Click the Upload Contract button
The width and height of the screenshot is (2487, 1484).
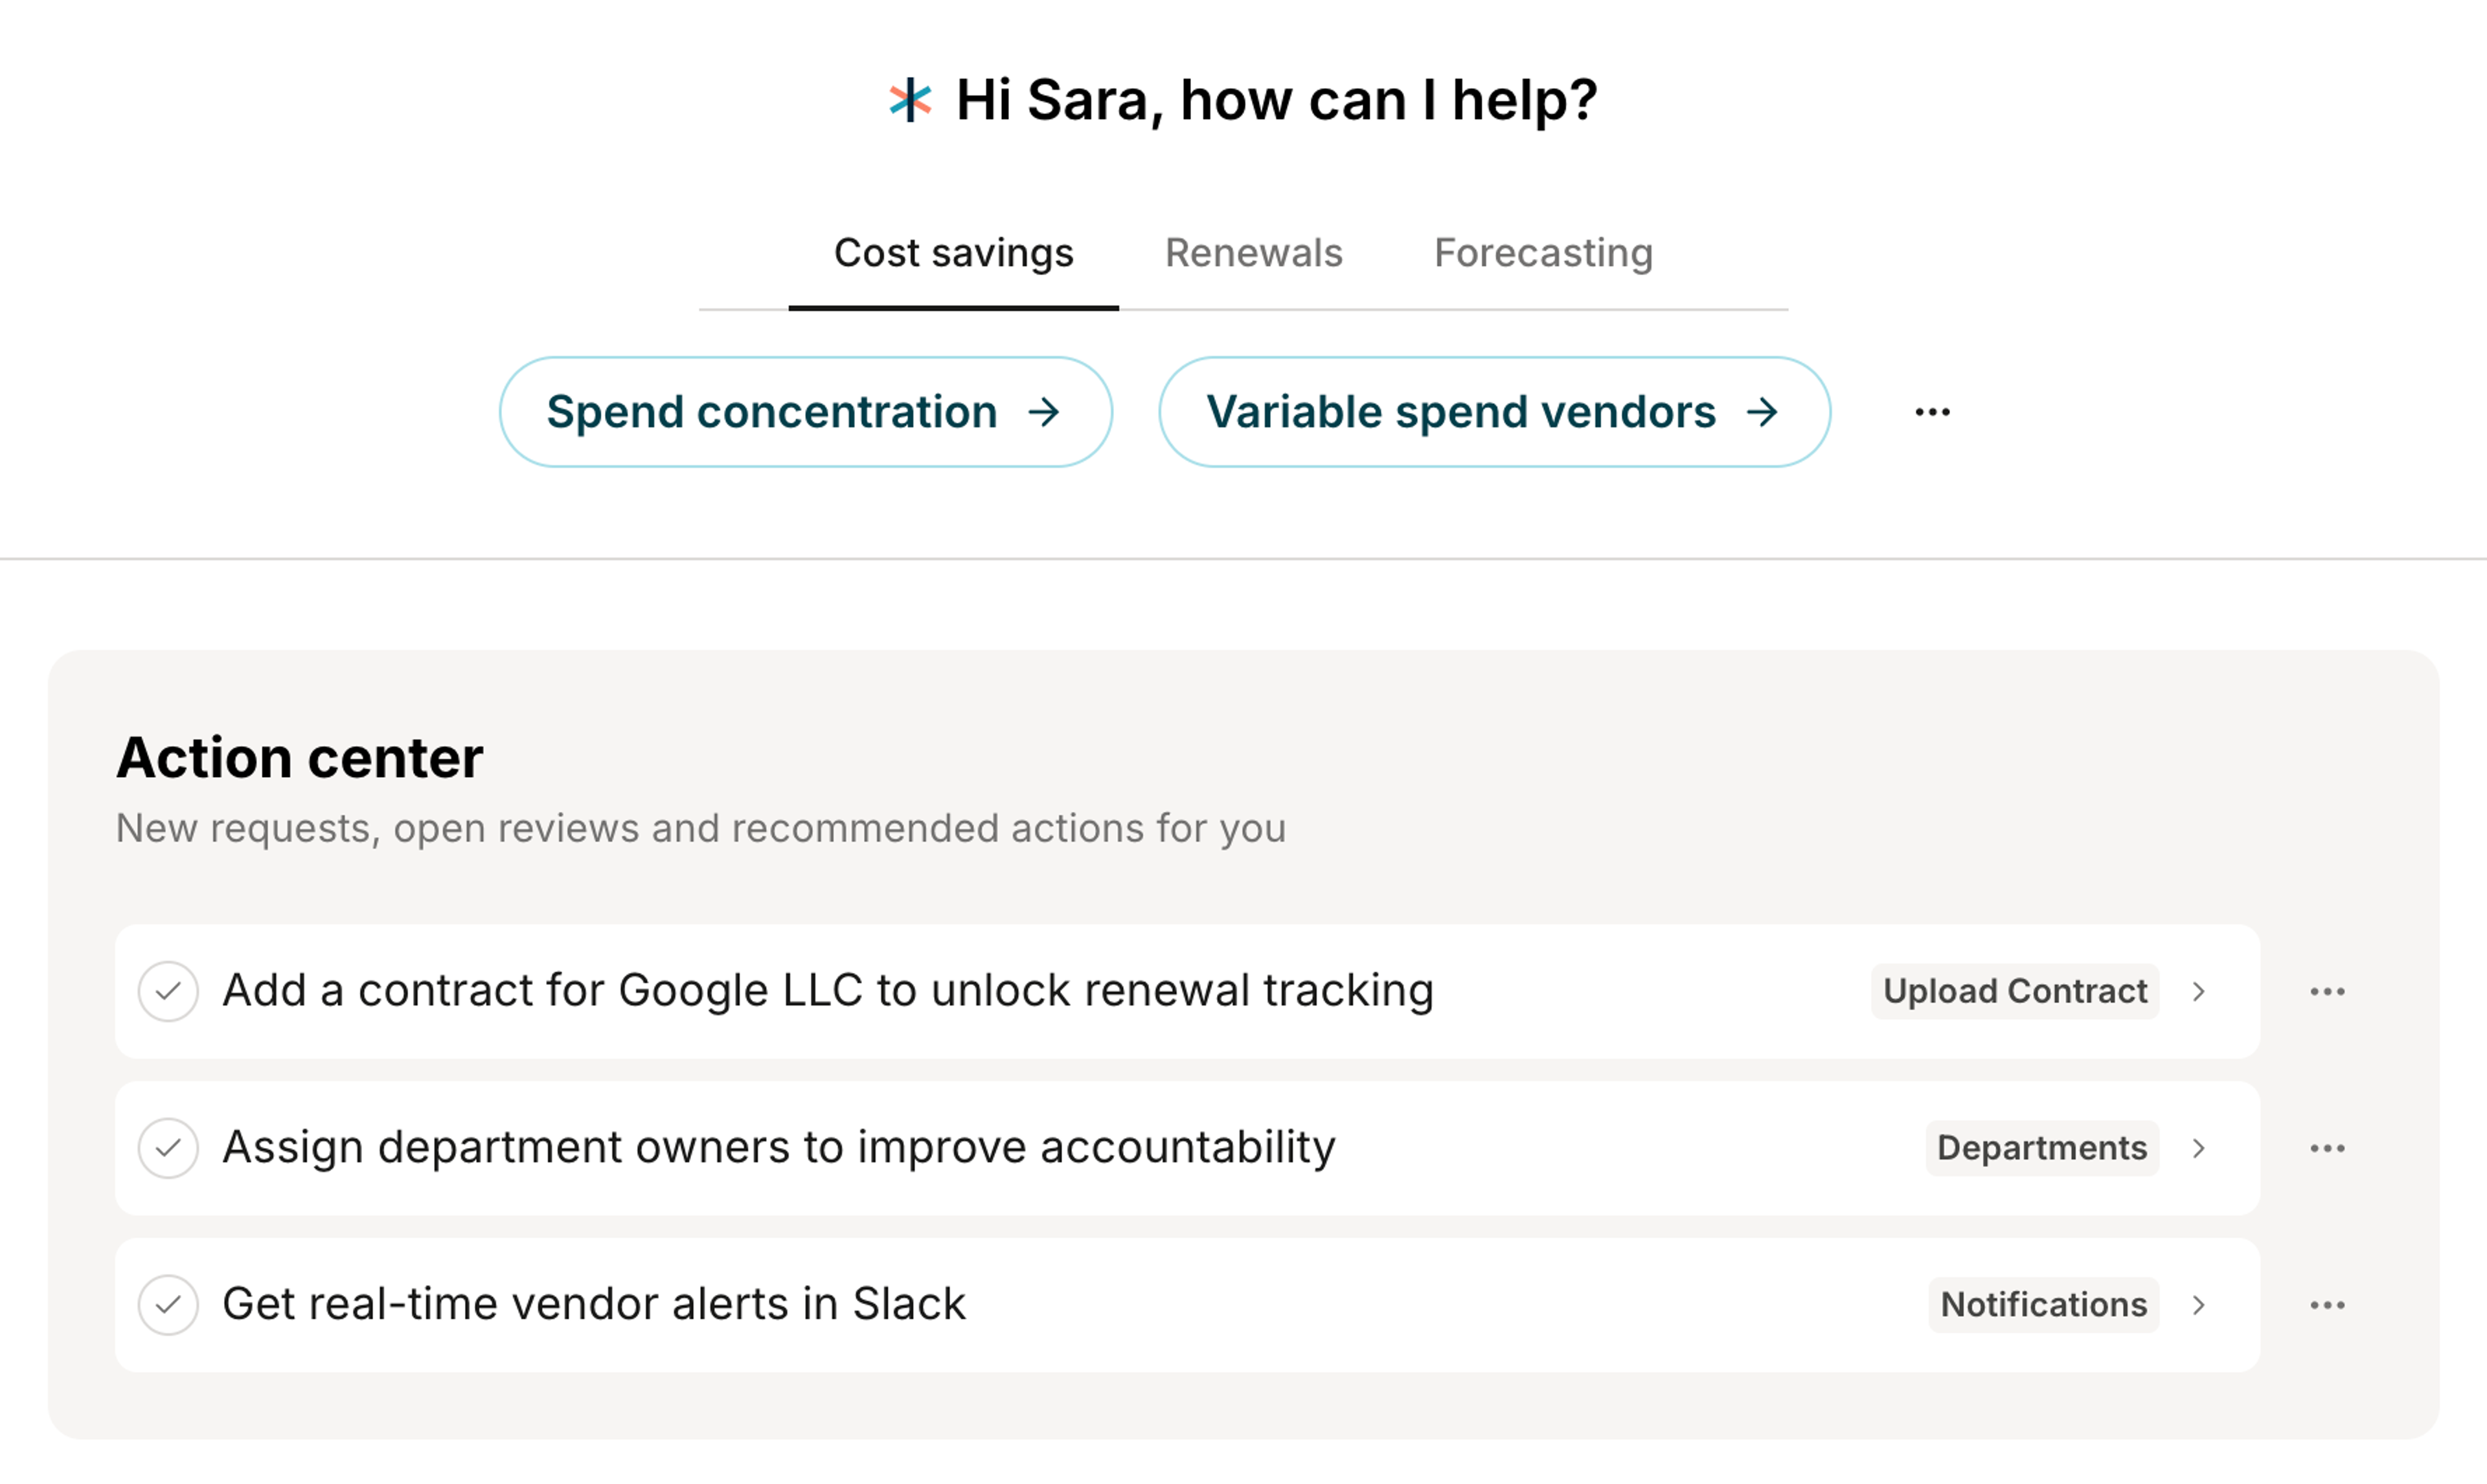2014,991
